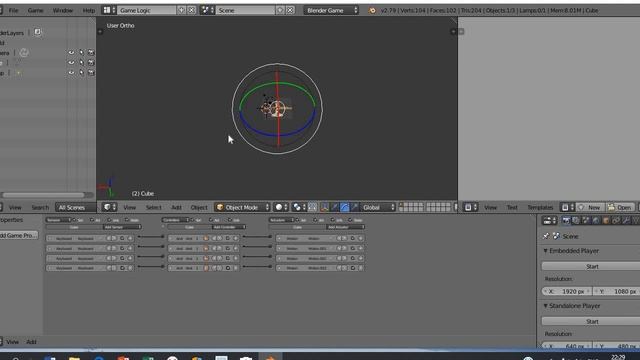Select the rotate manipulator icon
This screenshot has height=360, width=640.
coord(344,207)
